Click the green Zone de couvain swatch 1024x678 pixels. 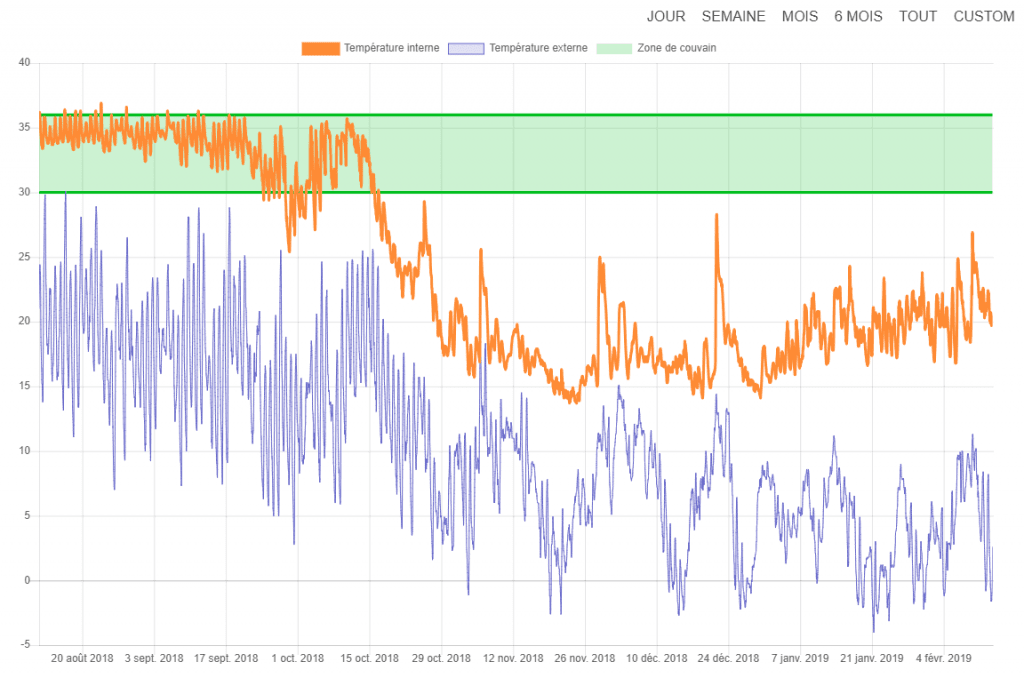[x=614, y=48]
